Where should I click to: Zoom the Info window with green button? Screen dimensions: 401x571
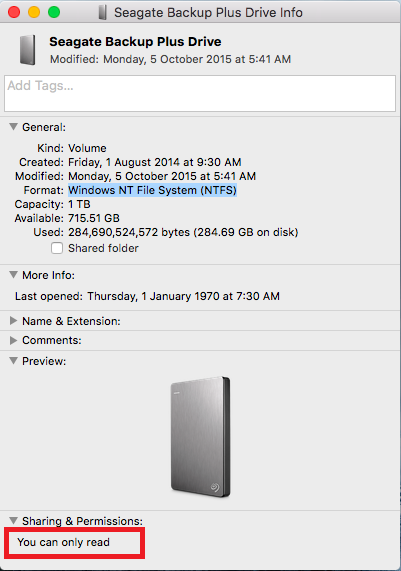click(54, 12)
